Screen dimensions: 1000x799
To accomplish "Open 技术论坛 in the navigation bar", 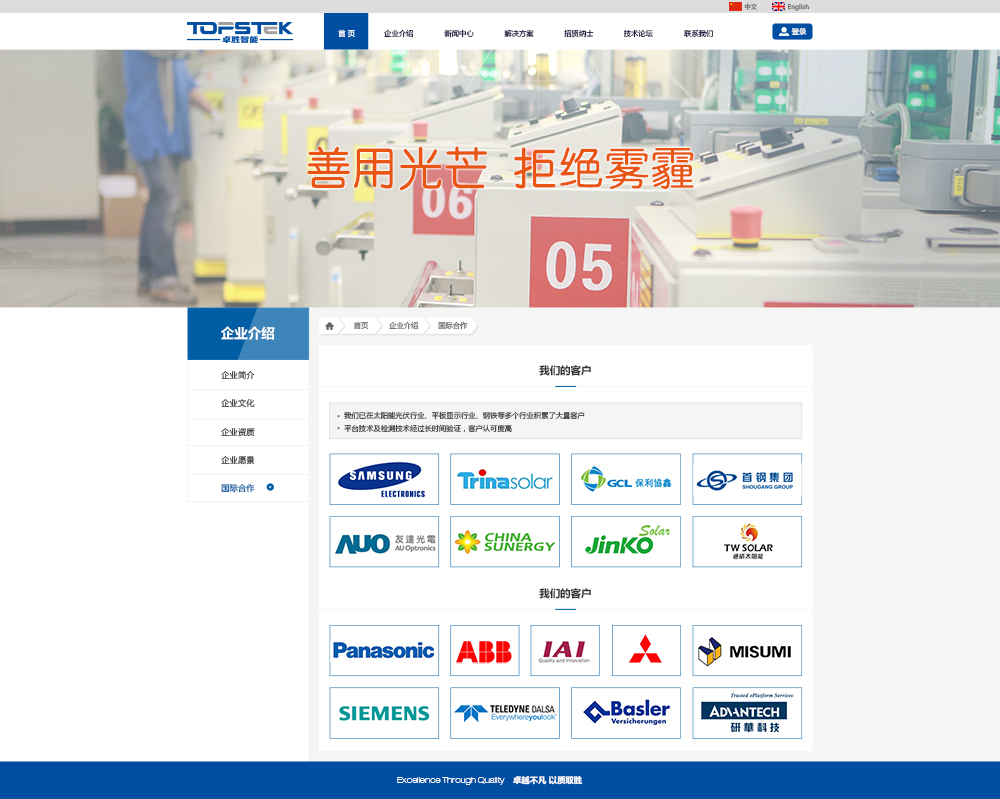I will click(x=638, y=34).
